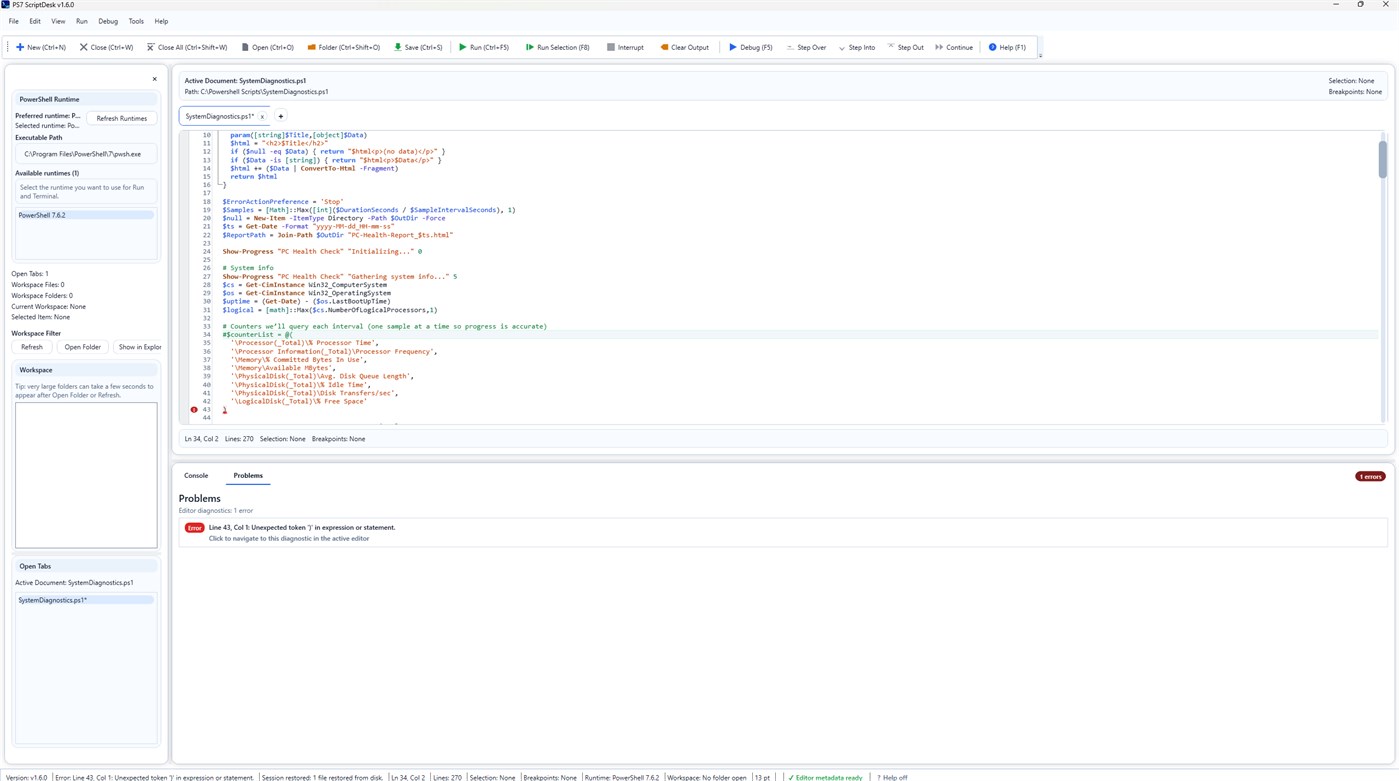Stop execution with the Interrupt button
Viewport: 1399px width, 781px height.
625,47
